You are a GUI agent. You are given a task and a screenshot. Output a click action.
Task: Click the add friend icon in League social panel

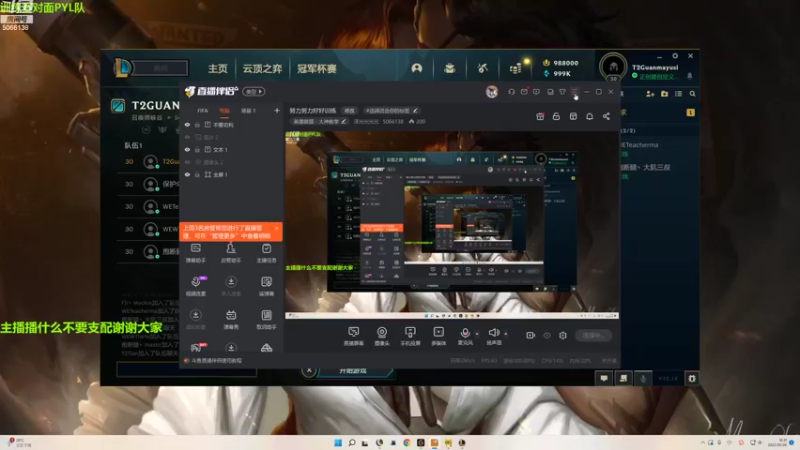(x=650, y=94)
